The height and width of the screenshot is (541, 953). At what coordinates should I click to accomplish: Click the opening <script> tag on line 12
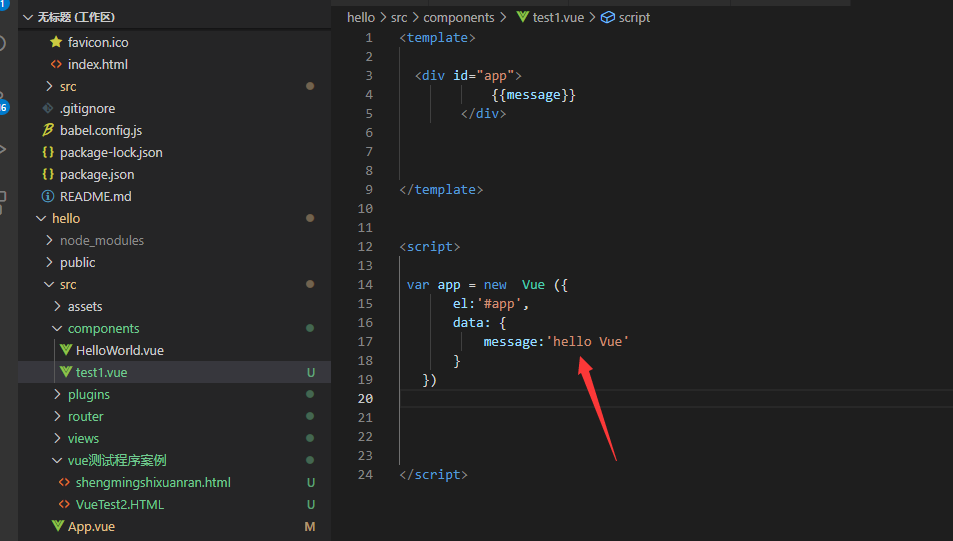pyautogui.click(x=430, y=247)
